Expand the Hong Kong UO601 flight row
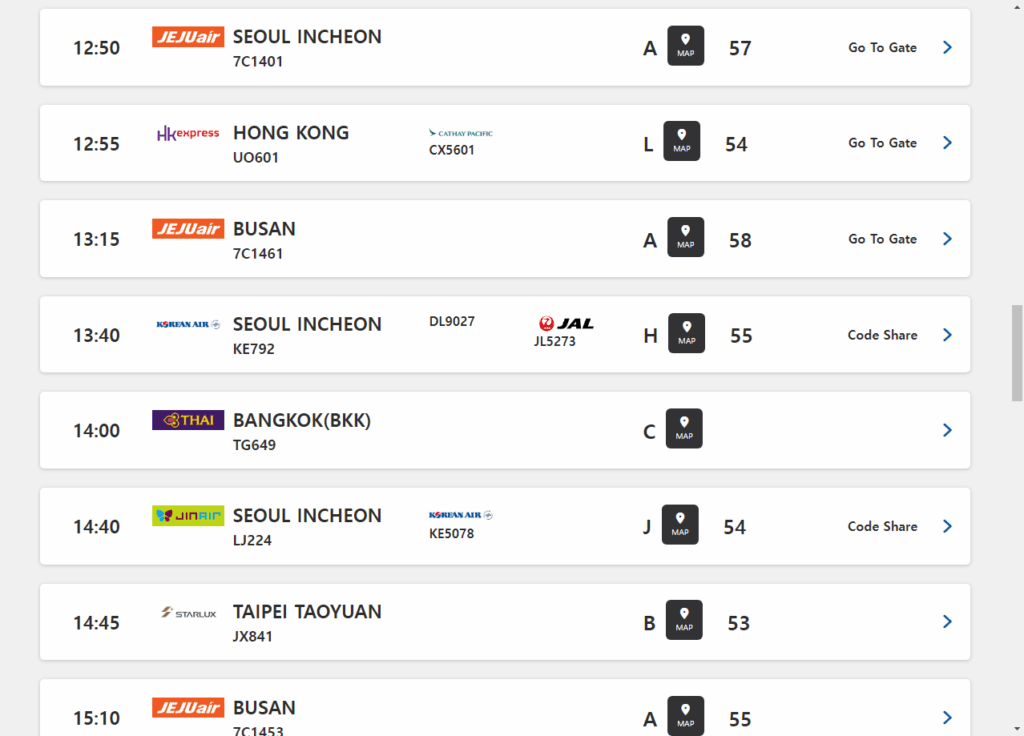The image size is (1024, 736). (x=947, y=143)
